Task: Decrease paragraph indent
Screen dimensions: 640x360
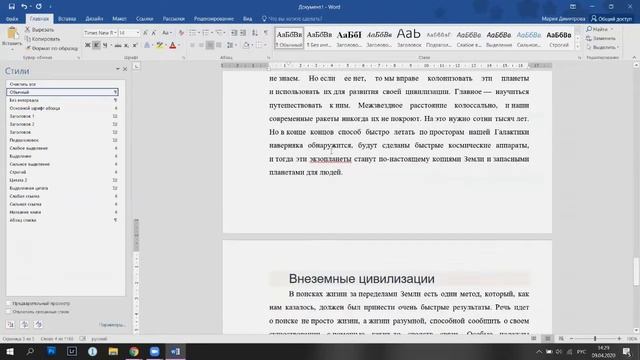Action: (x=234, y=33)
